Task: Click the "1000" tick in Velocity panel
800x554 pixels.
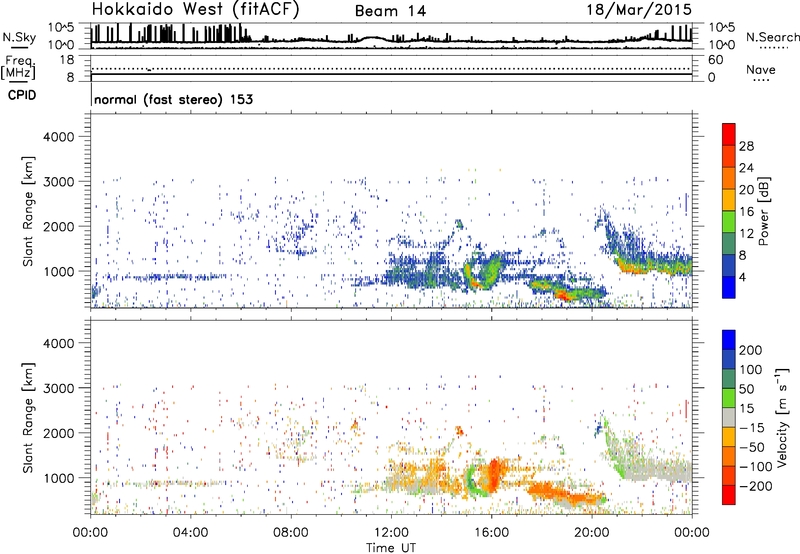Action: click(59, 478)
